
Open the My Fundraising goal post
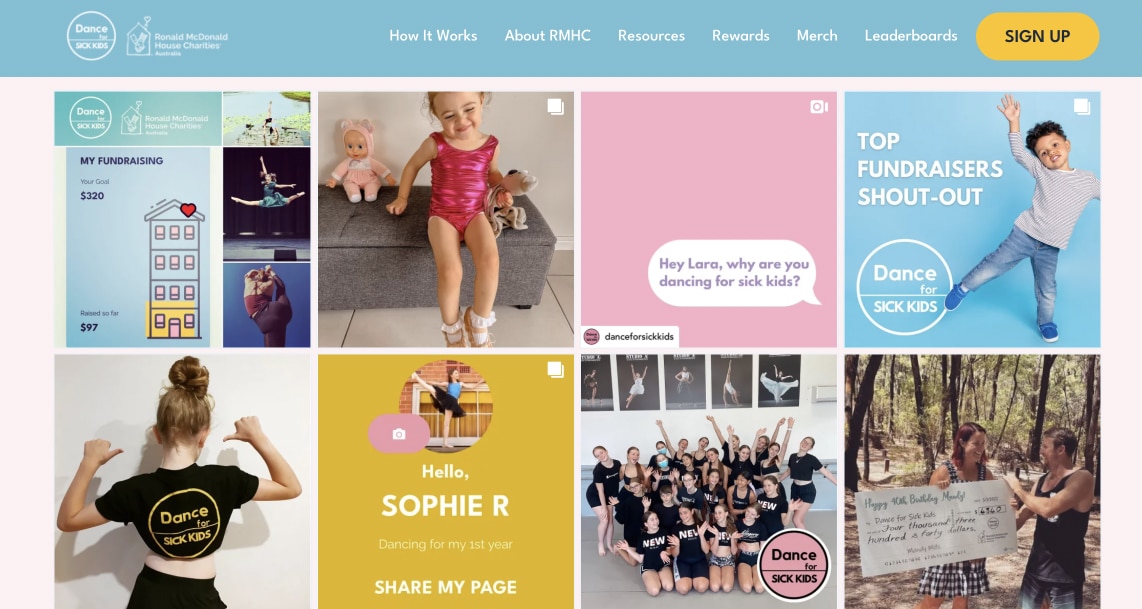(182, 219)
